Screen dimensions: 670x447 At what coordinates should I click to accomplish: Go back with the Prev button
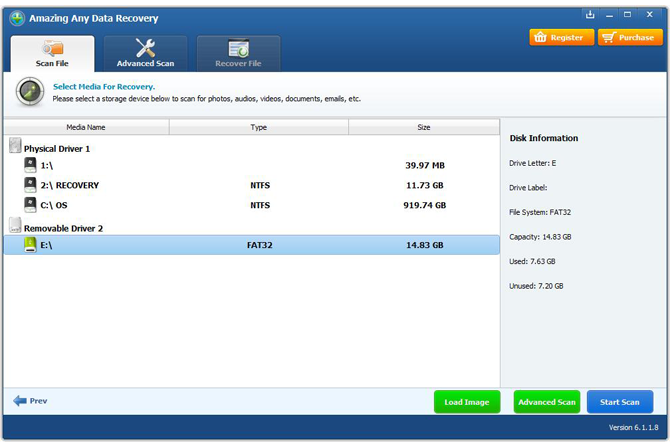point(30,401)
